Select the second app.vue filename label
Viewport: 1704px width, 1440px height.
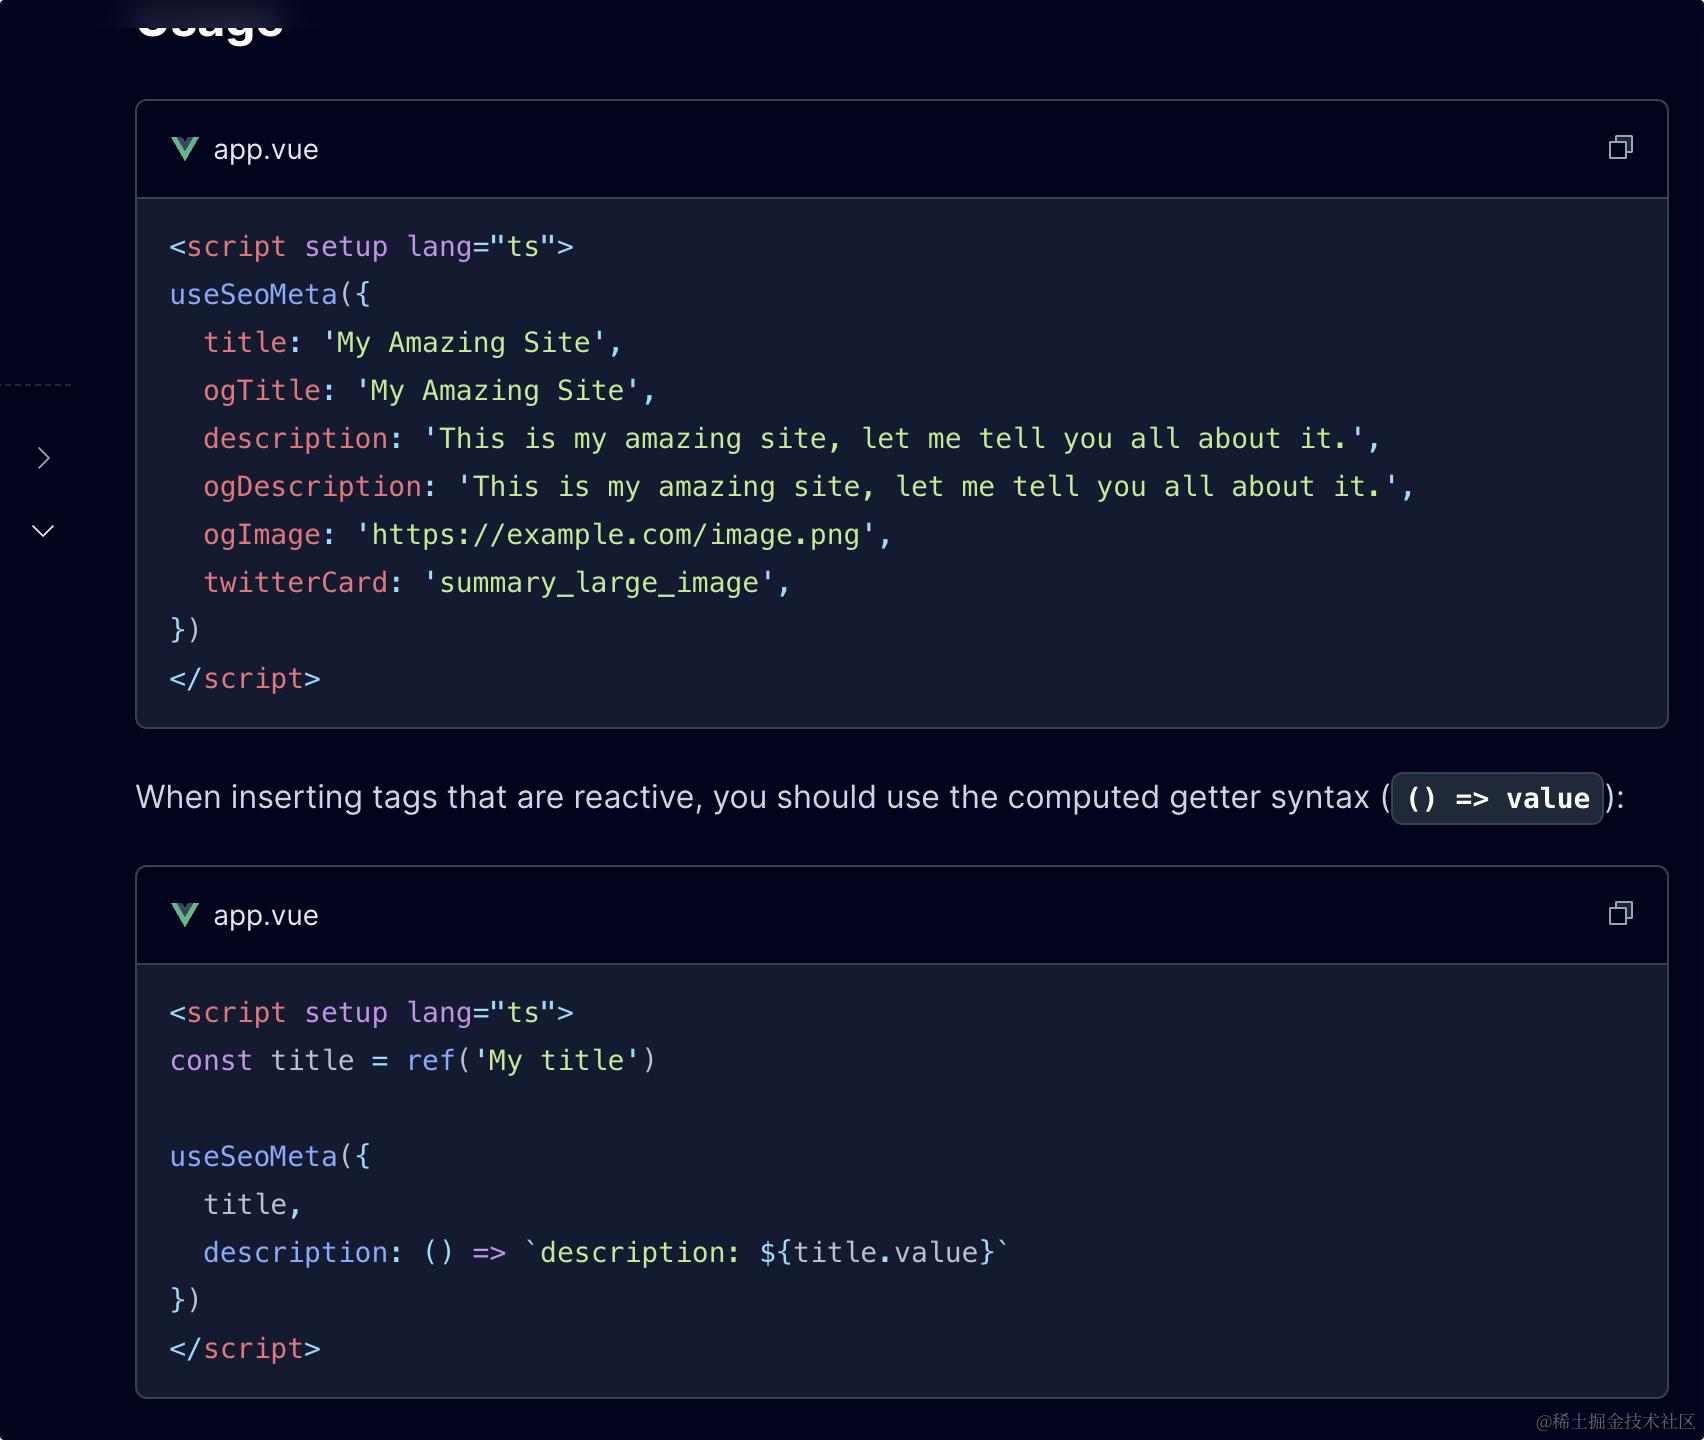pyautogui.click(x=266, y=916)
